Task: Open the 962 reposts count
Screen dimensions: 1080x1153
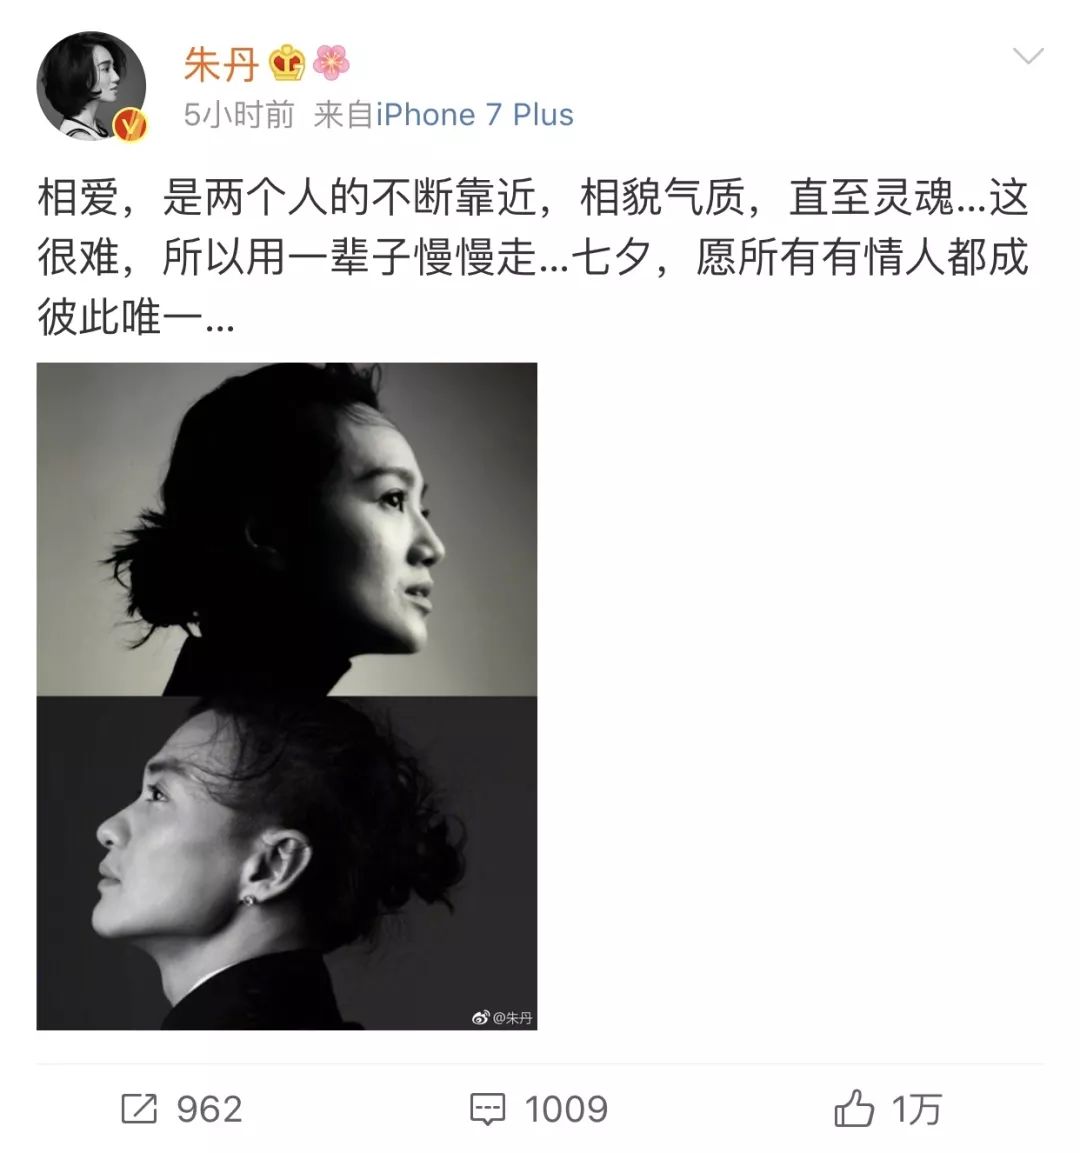Action: 210,1109
